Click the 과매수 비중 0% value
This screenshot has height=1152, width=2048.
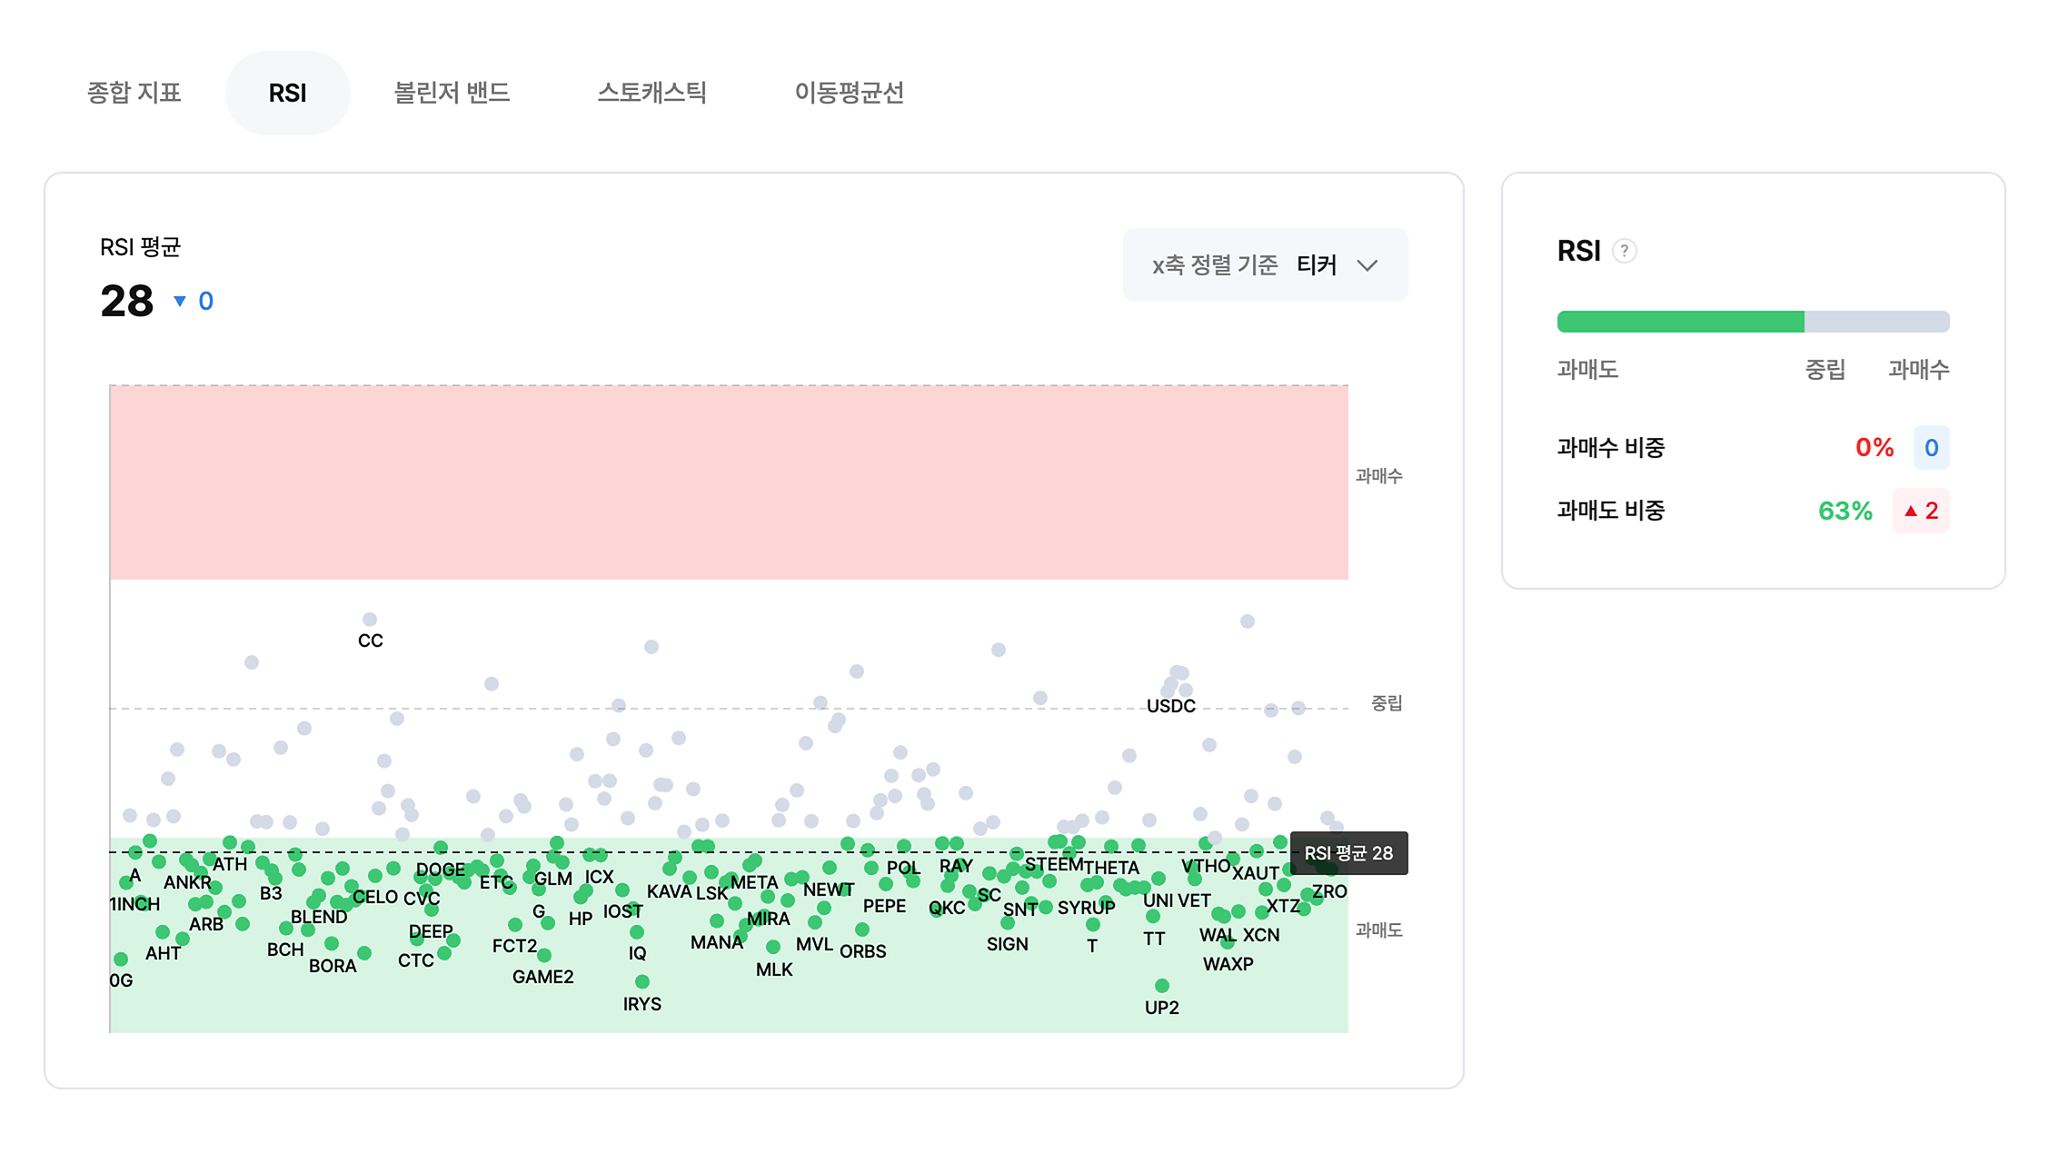pyautogui.click(x=1874, y=448)
